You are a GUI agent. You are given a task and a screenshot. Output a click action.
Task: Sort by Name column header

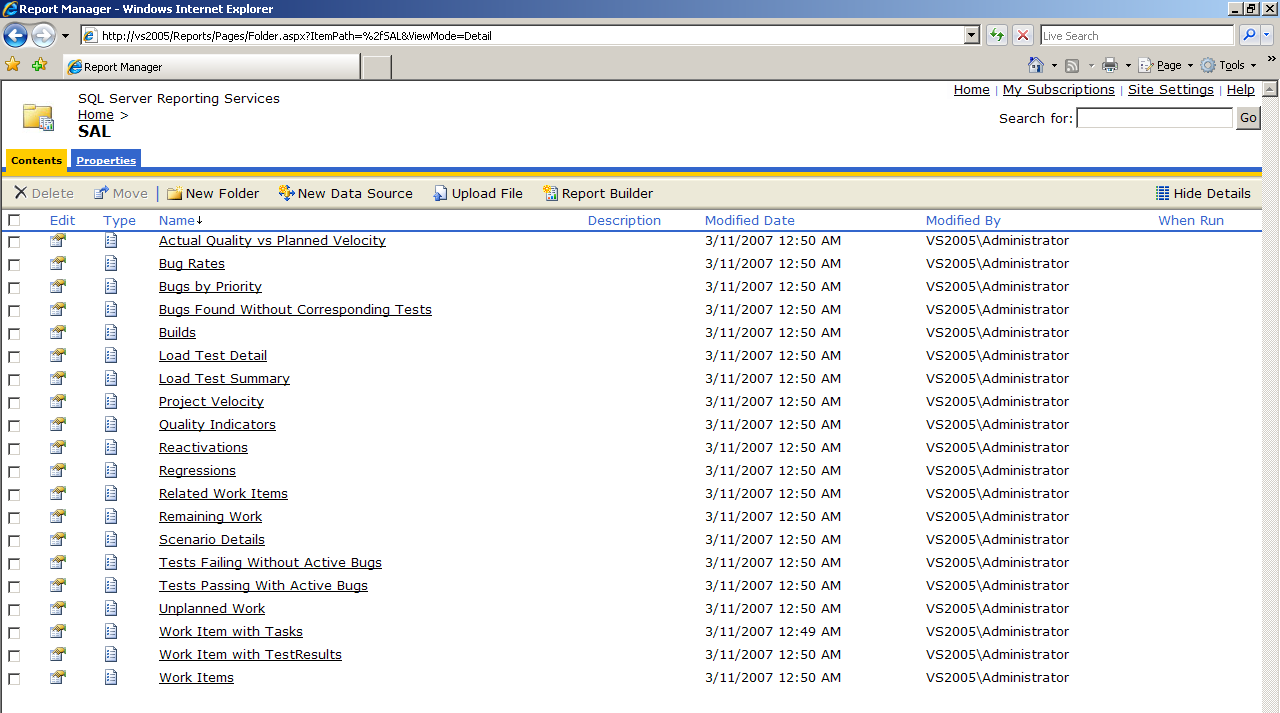tap(177, 220)
